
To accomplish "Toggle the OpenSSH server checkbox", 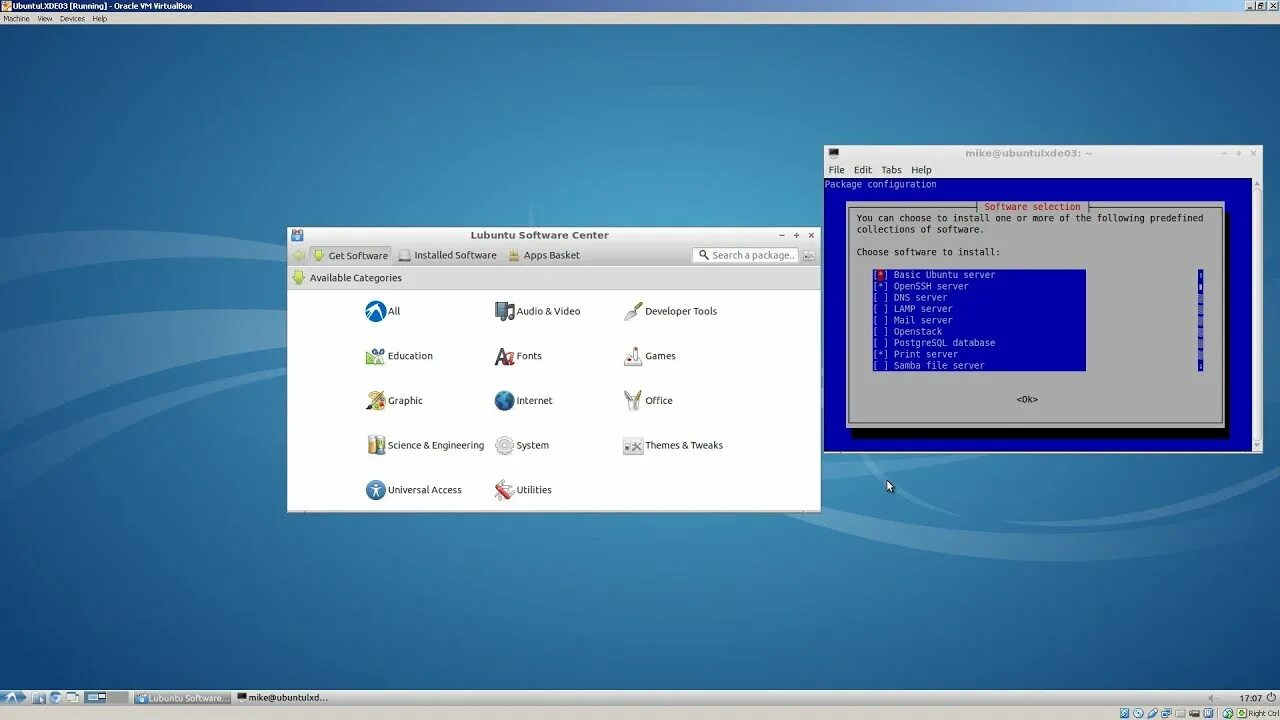I will [881, 286].
